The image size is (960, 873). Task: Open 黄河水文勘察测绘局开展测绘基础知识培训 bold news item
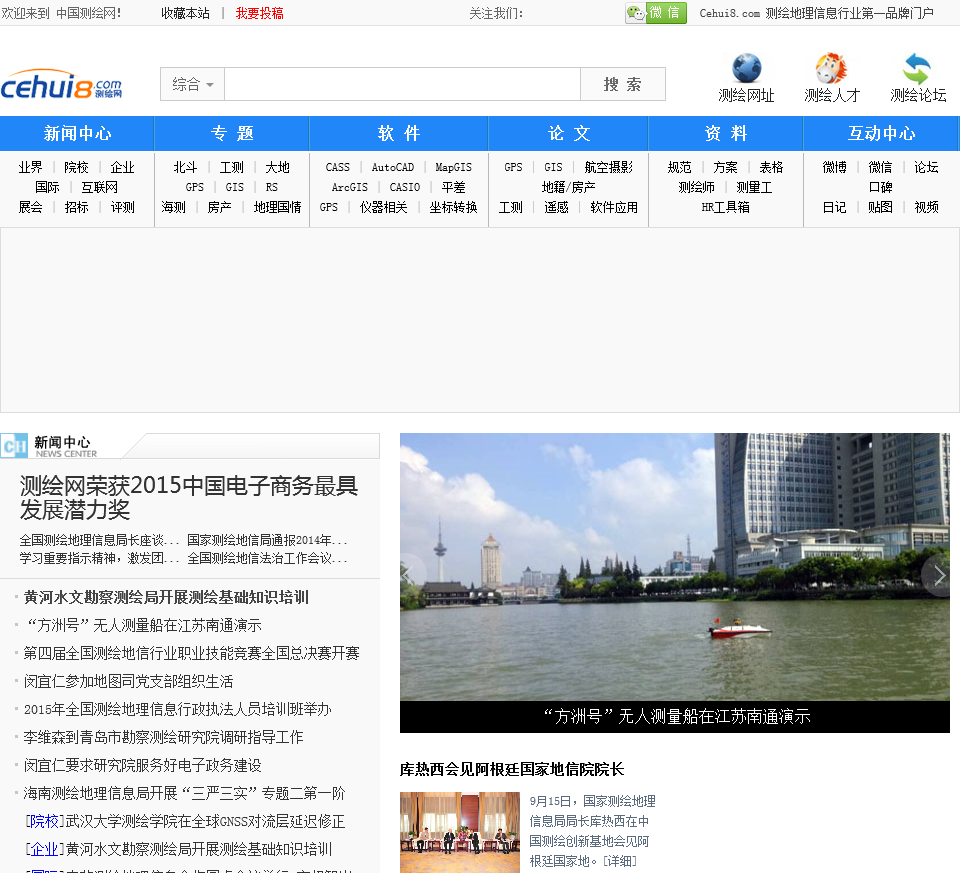(x=166, y=597)
